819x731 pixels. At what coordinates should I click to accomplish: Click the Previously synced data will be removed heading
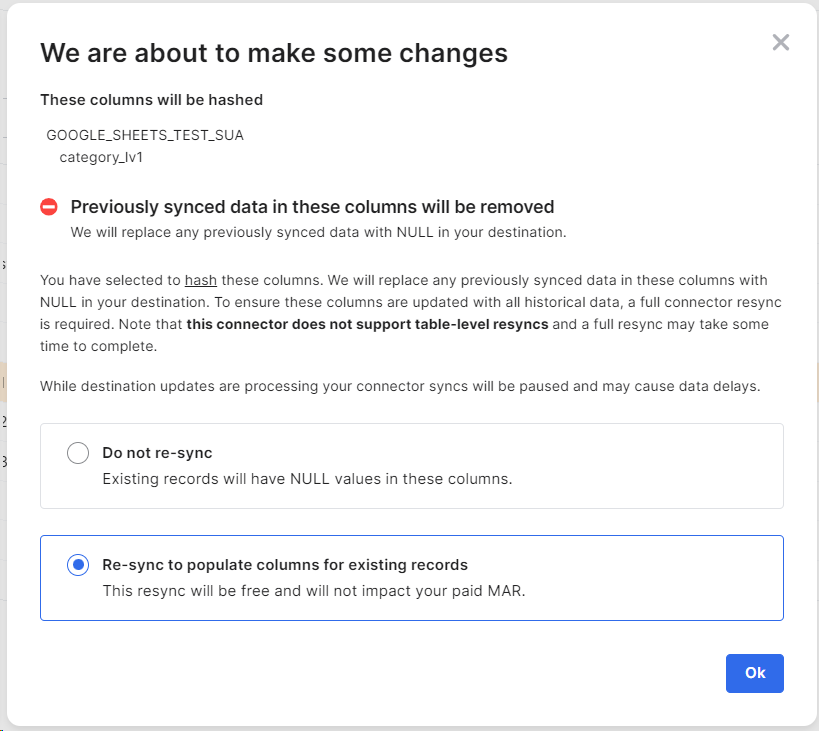tap(312, 207)
